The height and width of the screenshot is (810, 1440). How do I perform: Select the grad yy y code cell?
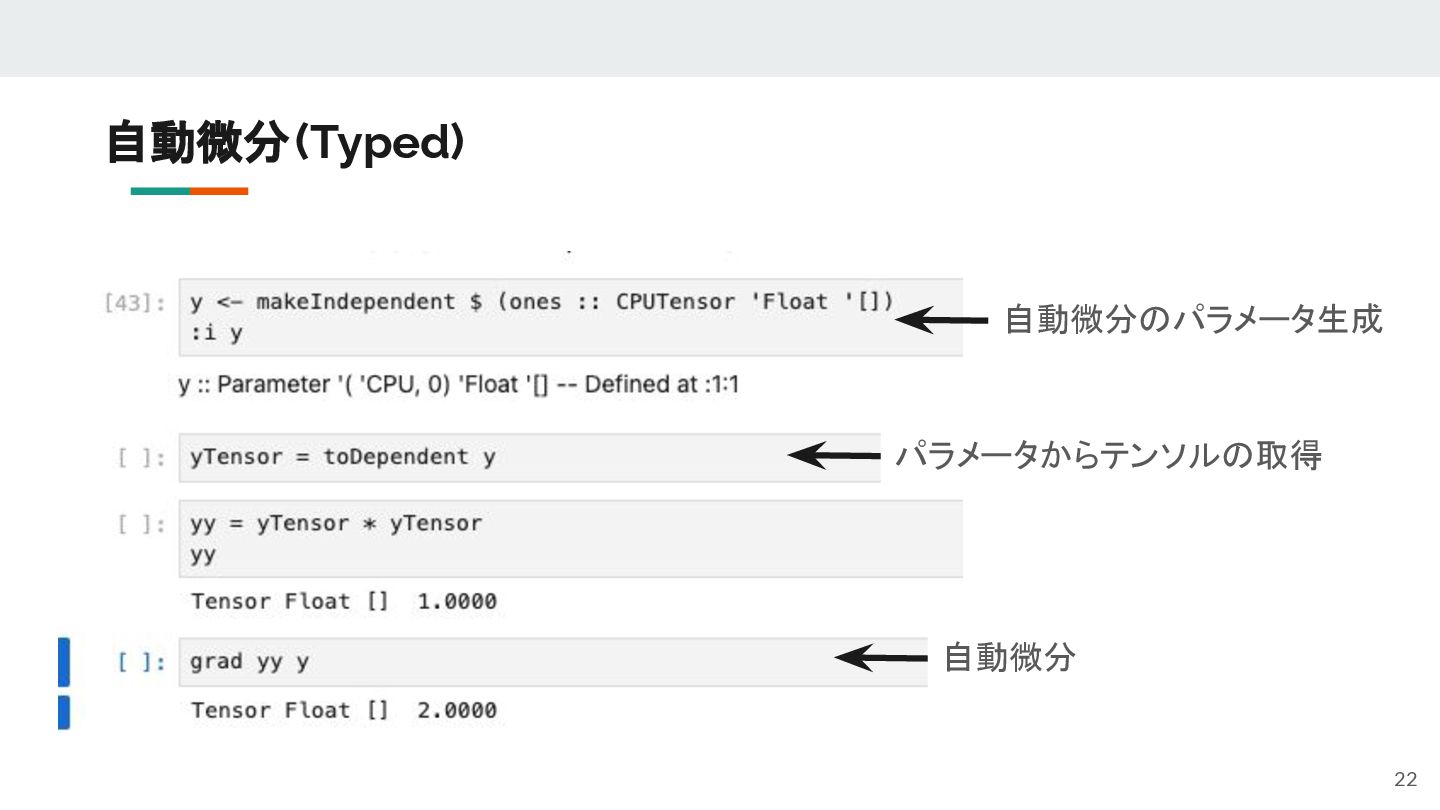click(x=553, y=662)
